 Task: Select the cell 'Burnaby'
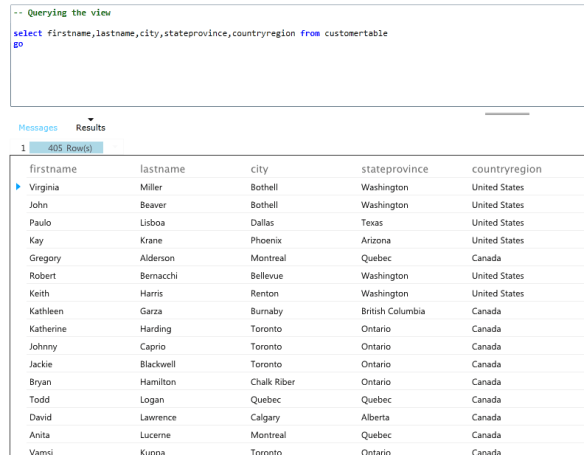click(x=267, y=311)
